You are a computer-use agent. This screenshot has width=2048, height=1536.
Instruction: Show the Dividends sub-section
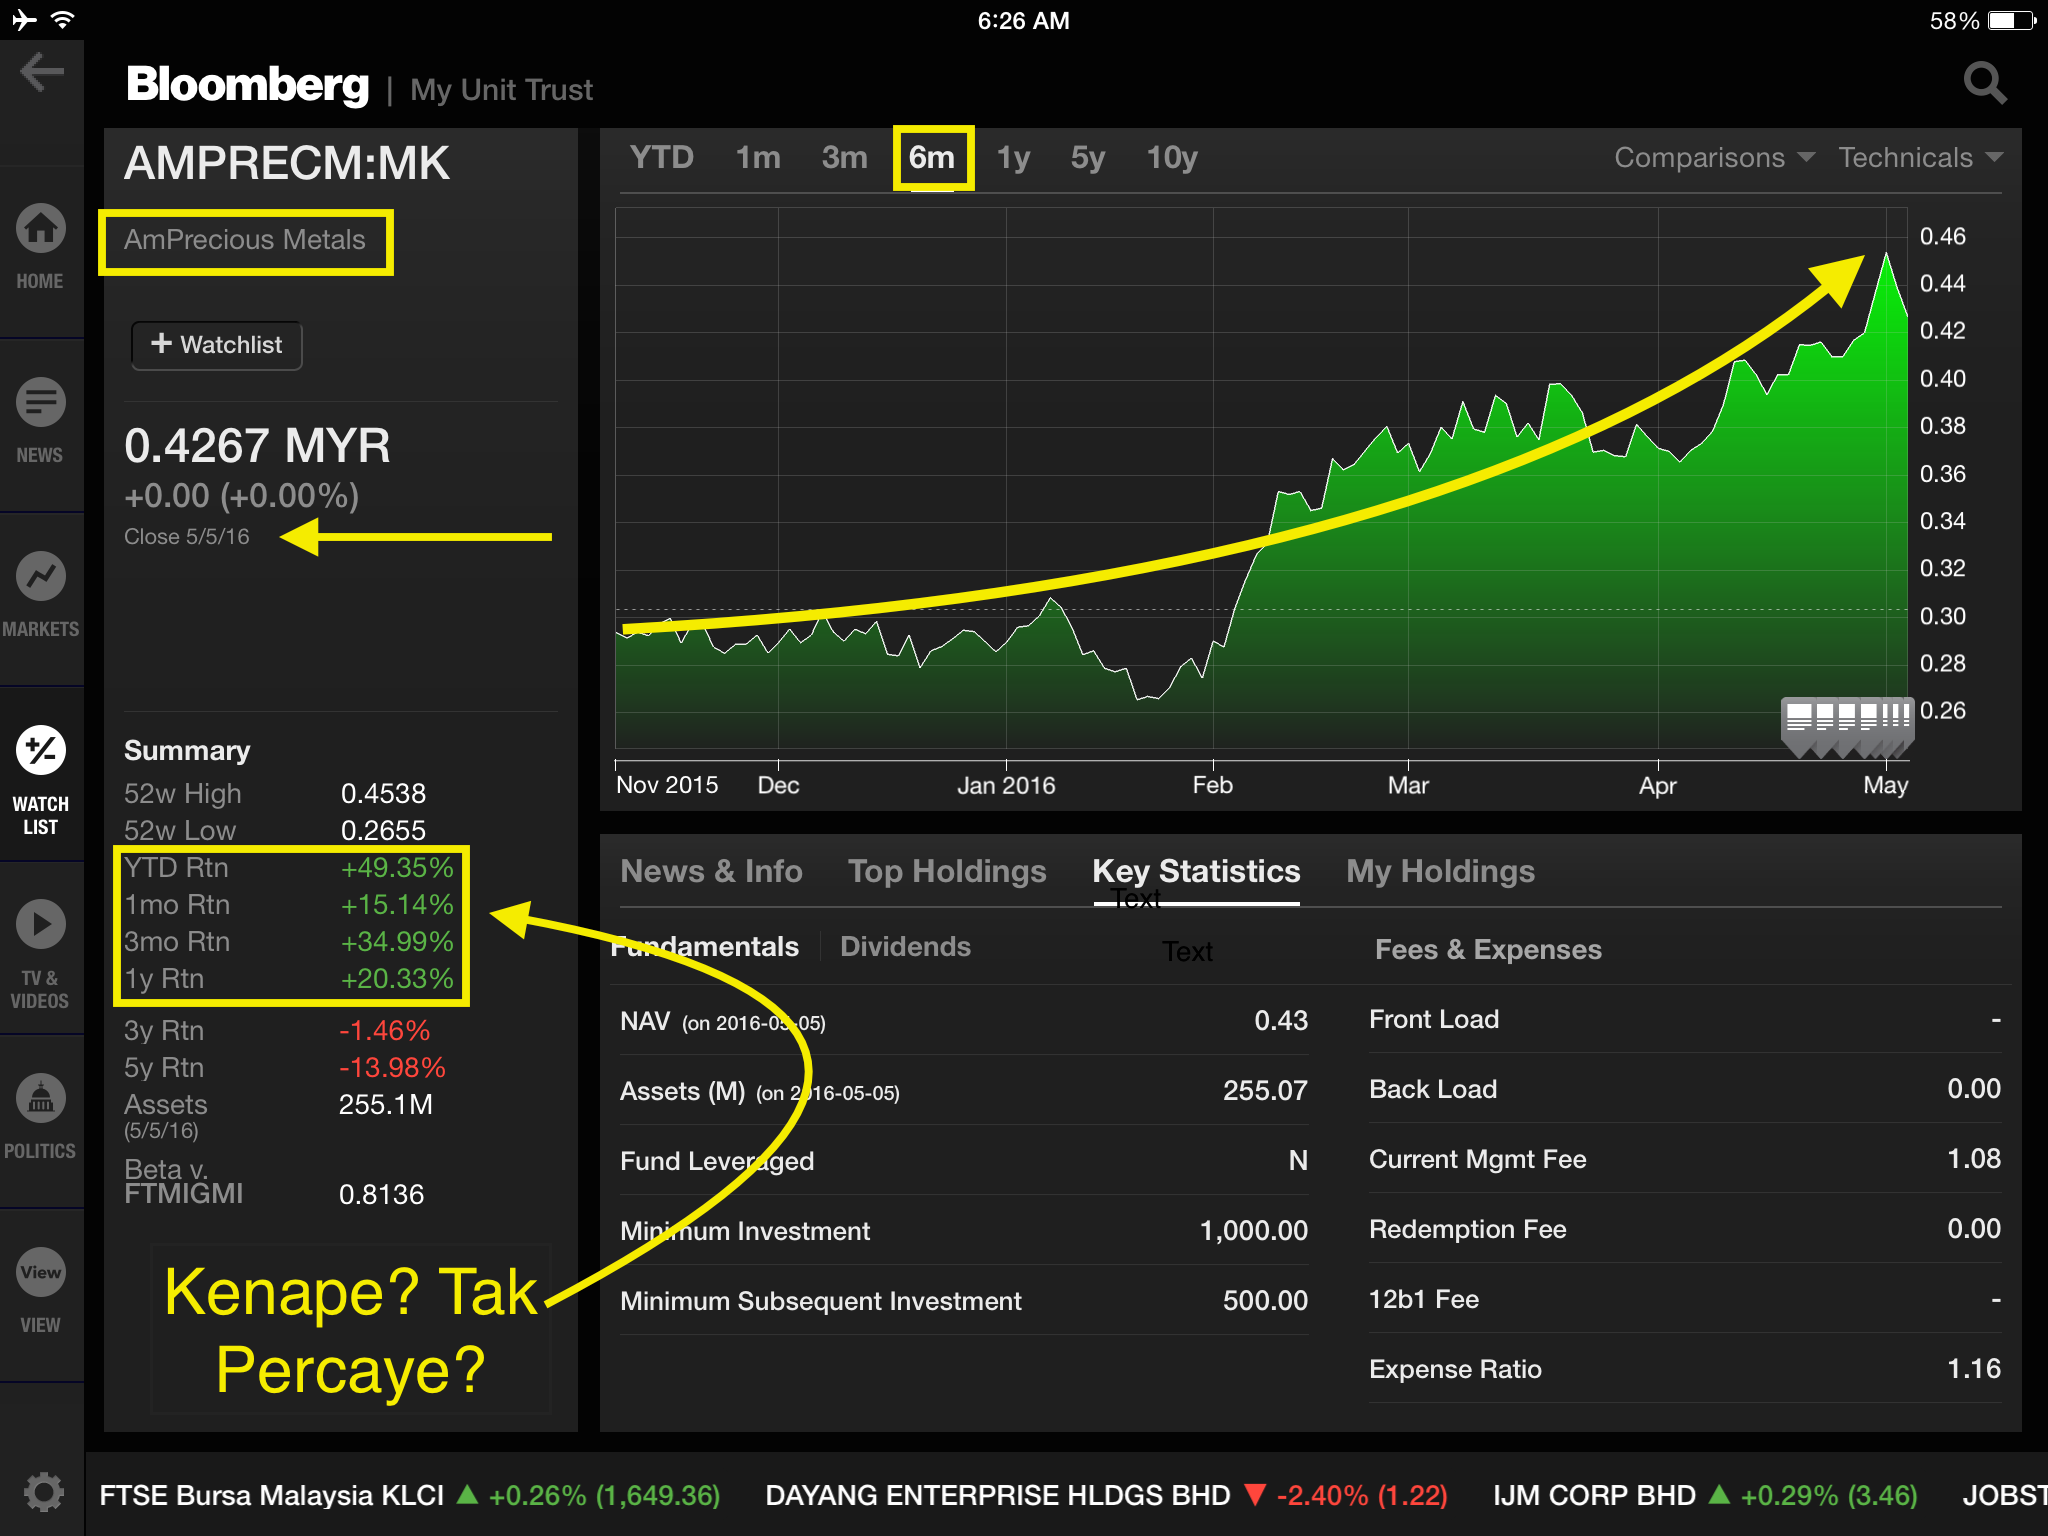click(x=905, y=947)
